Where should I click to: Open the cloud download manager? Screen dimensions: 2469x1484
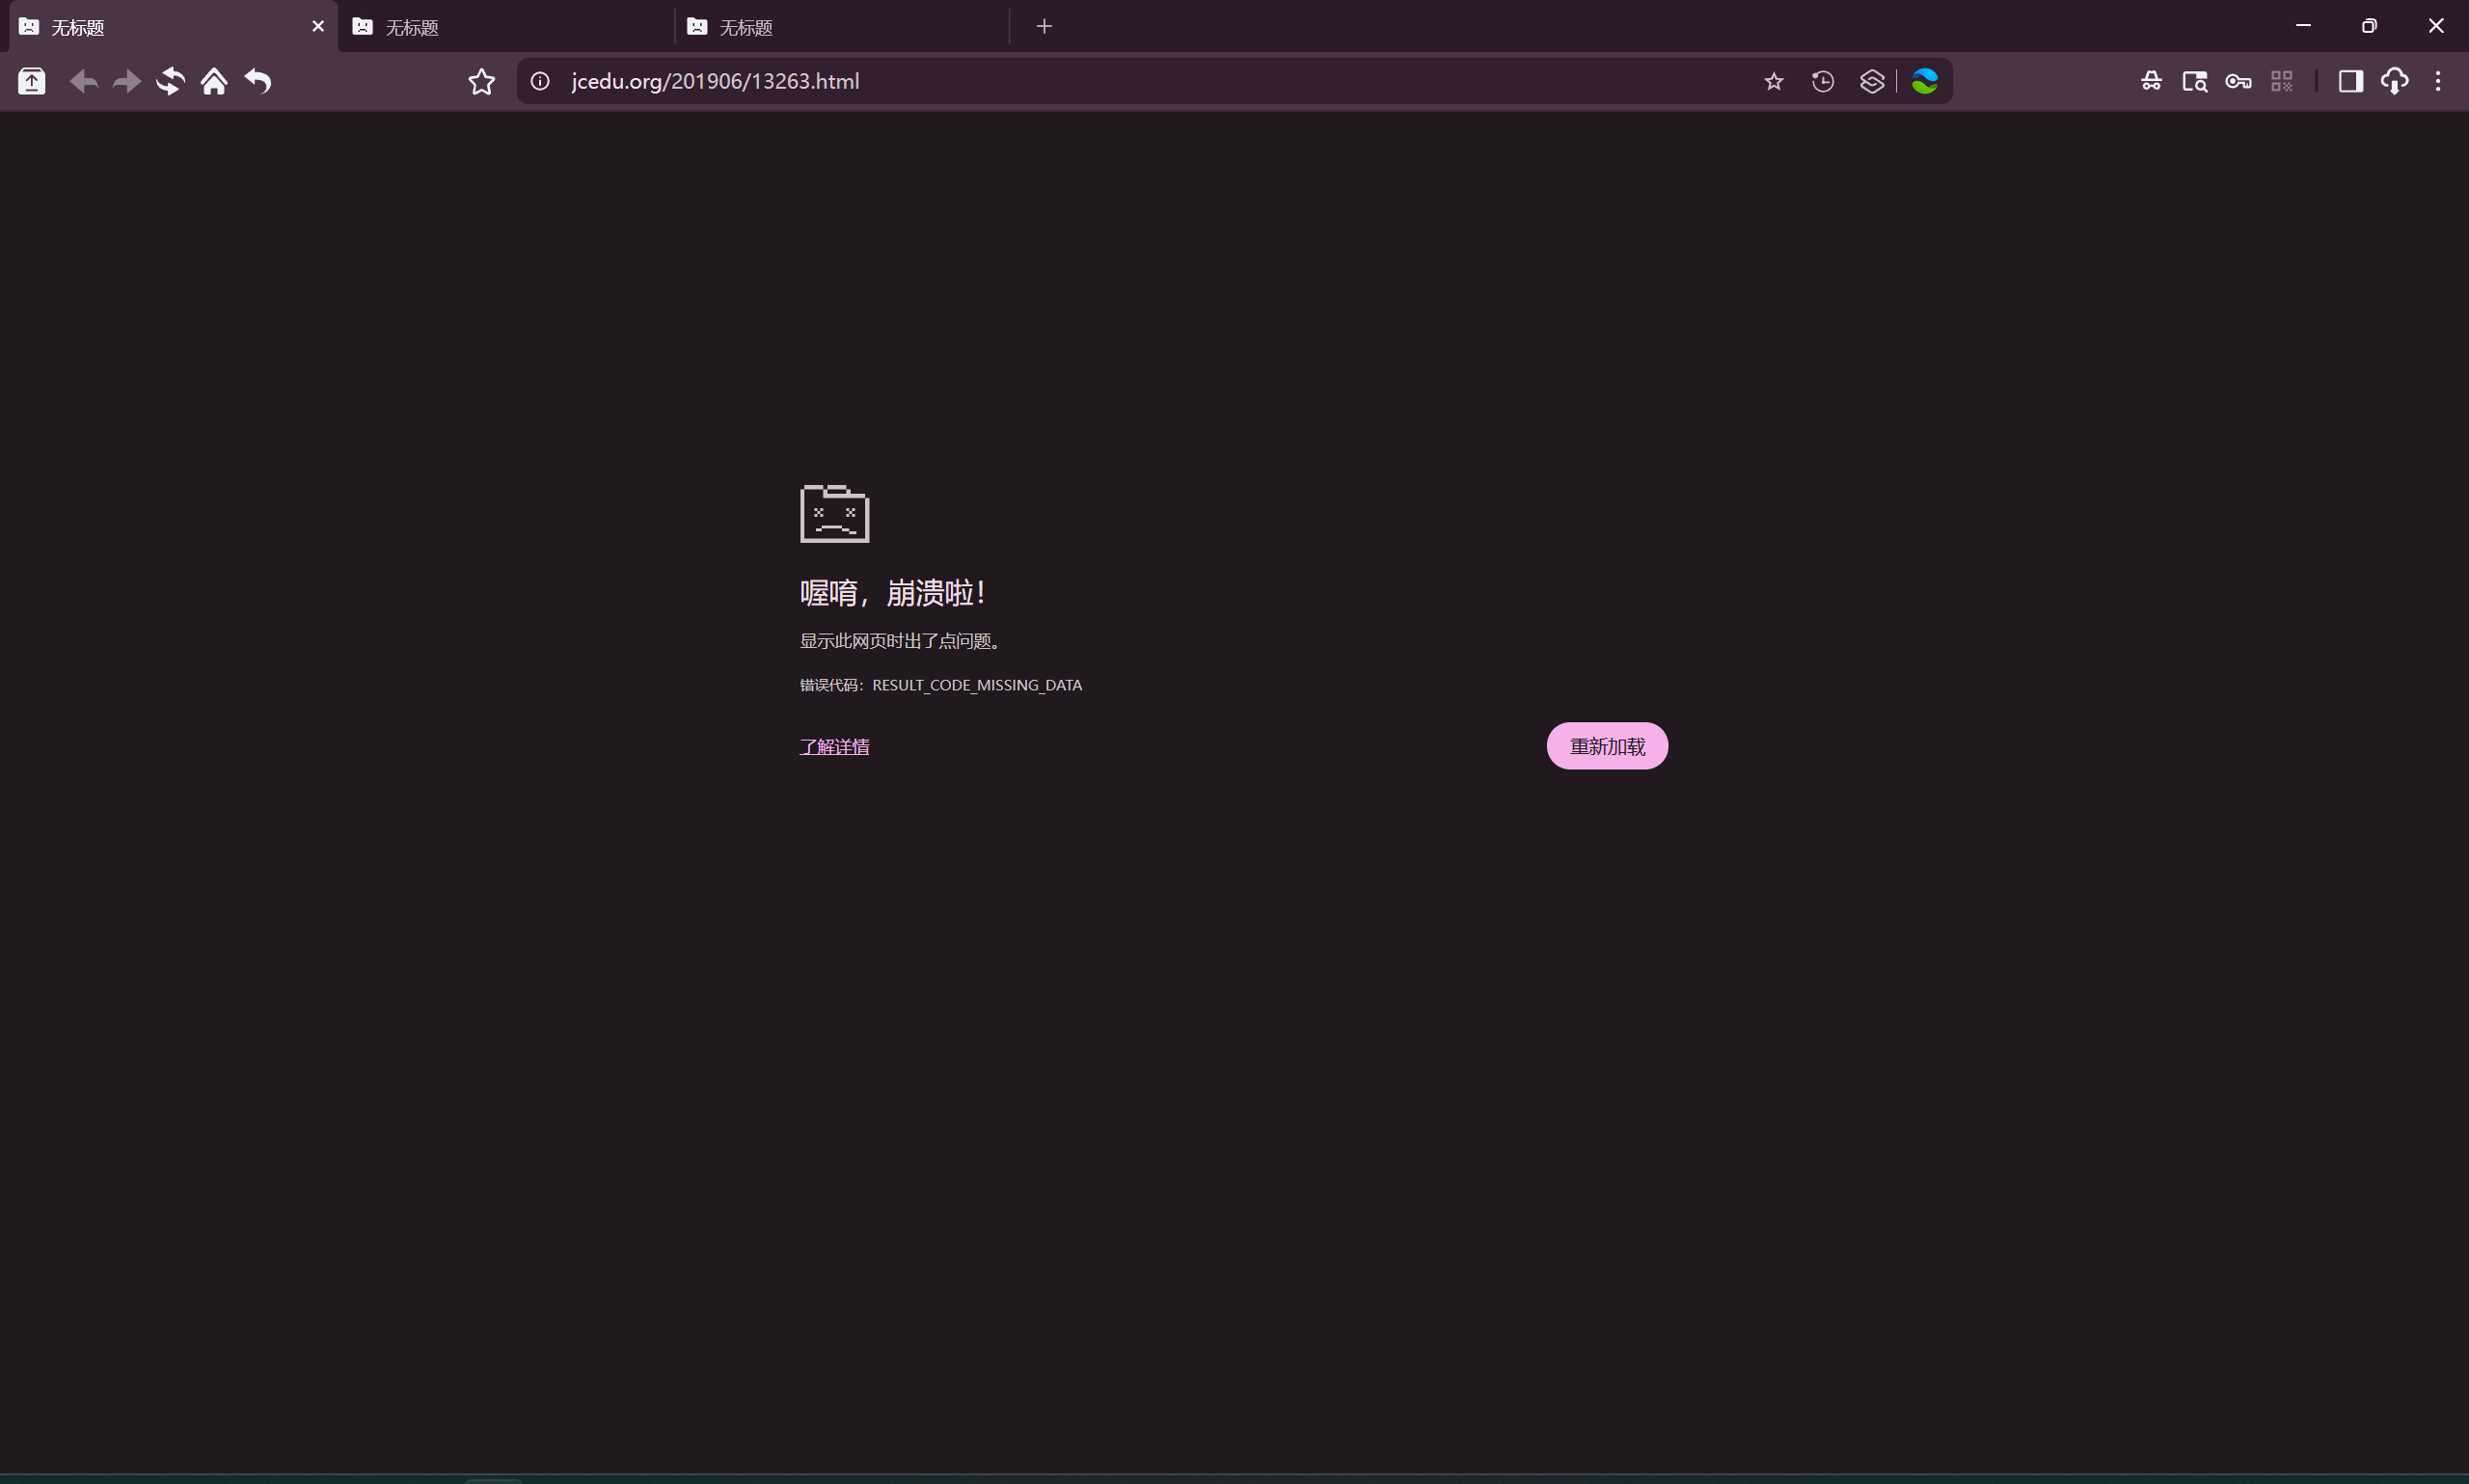(2396, 81)
